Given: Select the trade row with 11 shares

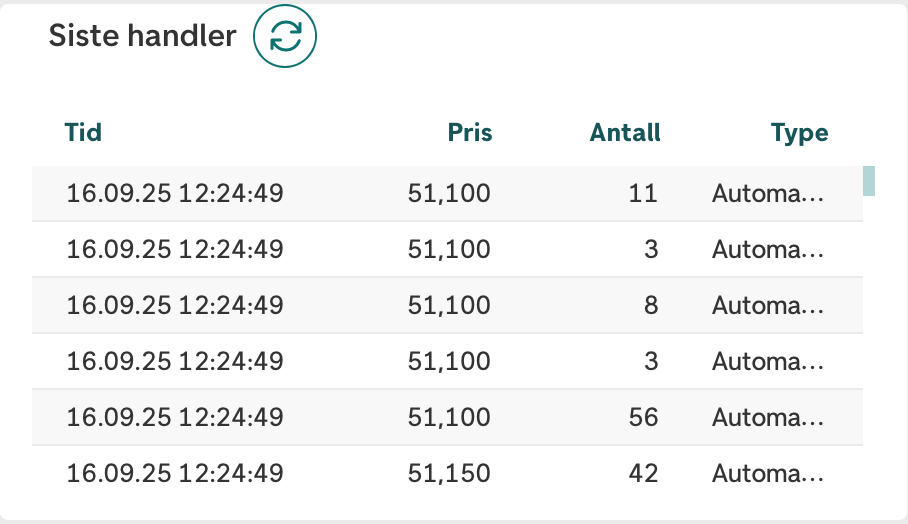Looking at the screenshot, I should [447, 193].
